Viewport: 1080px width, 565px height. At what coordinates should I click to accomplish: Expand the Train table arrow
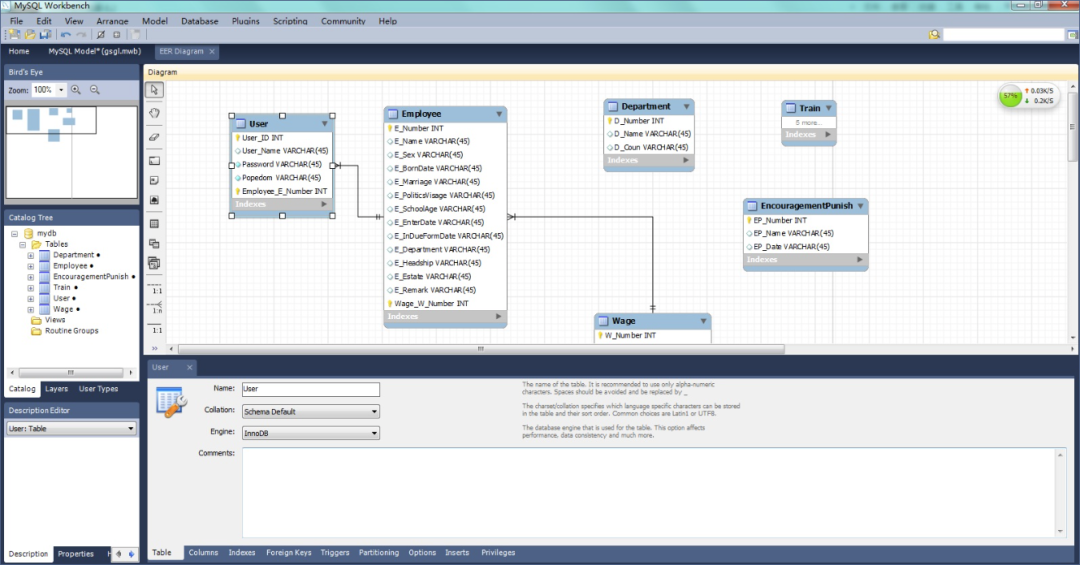[829, 108]
